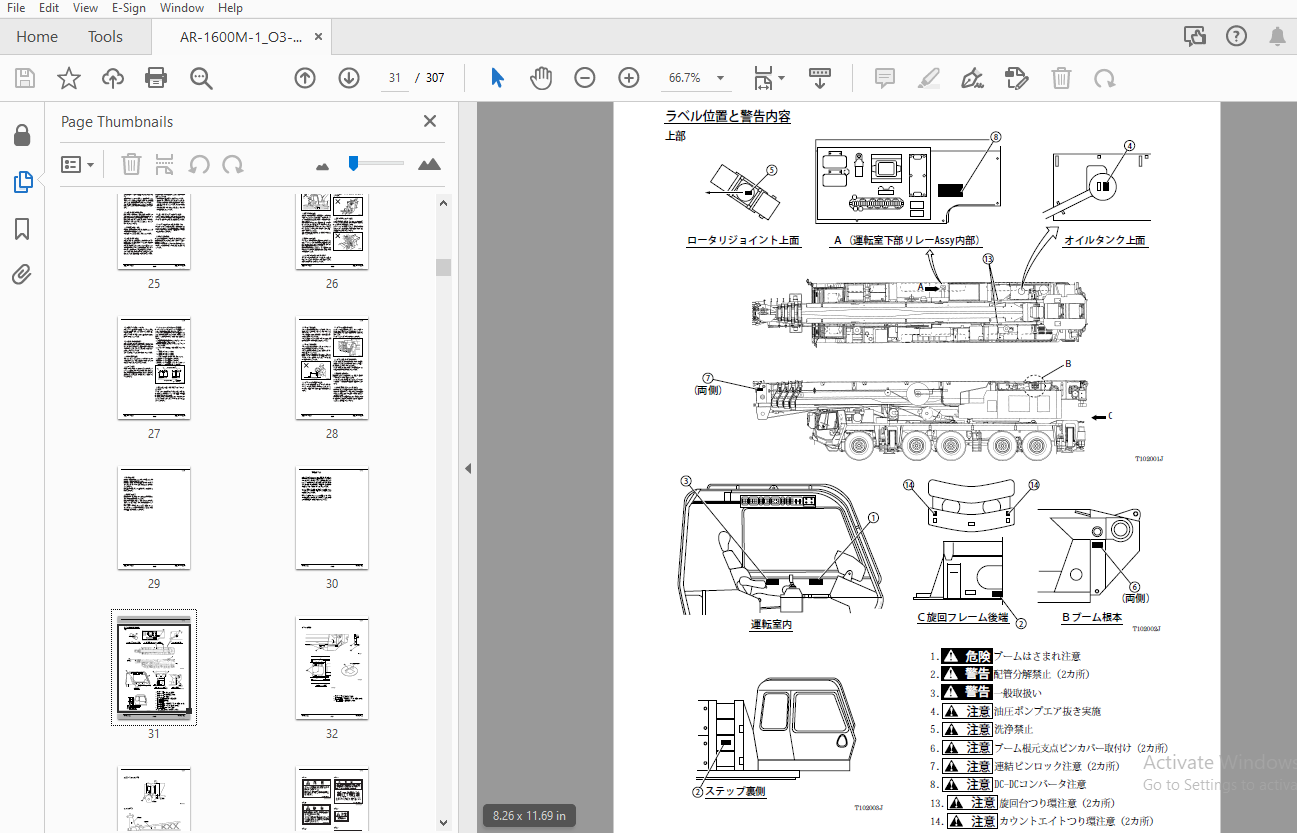Viewport: 1297px width, 833px height.
Task: Delete with the trash icon in the main toolbar
Action: coord(1061,78)
